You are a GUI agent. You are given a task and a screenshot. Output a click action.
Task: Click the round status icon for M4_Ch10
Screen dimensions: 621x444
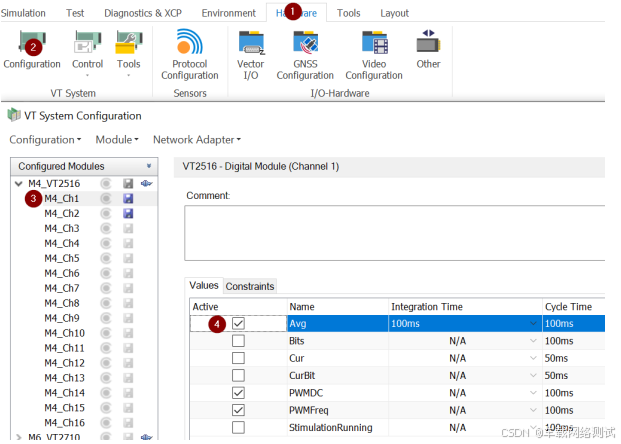pyautogui.click(x=106, y=333)
